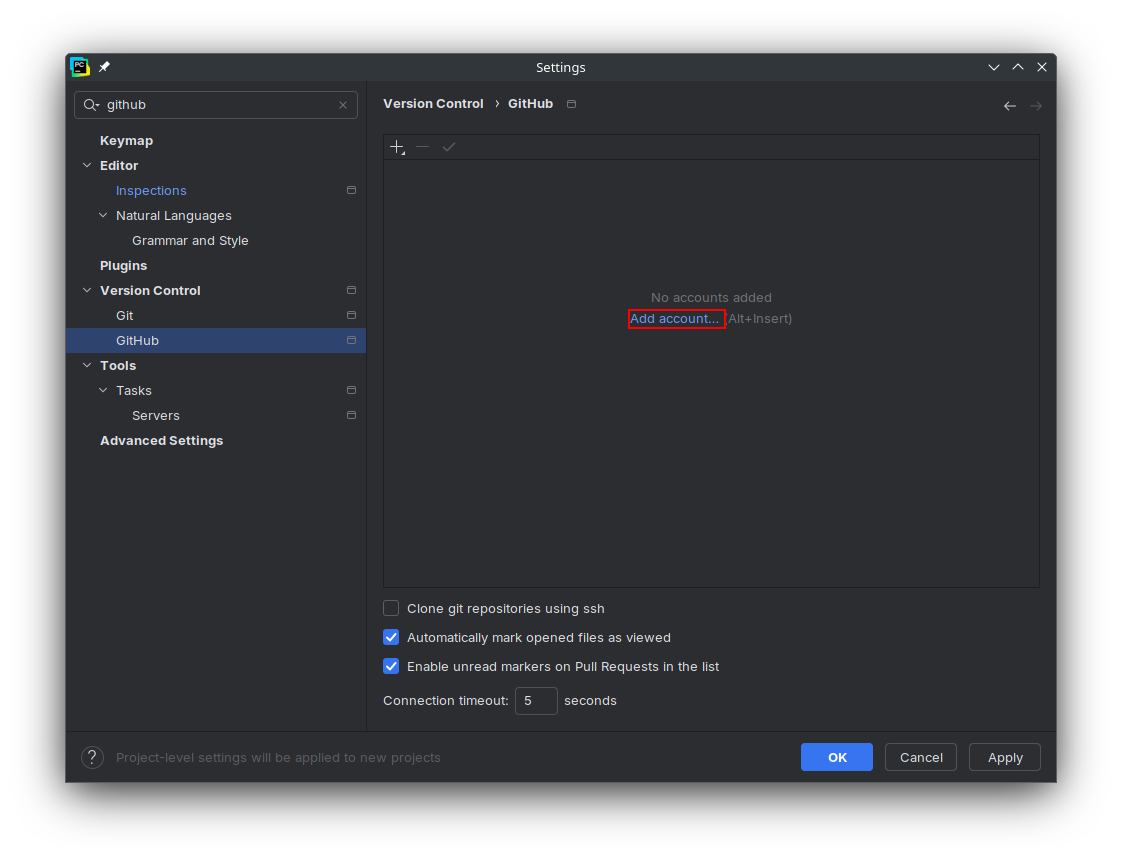Disable unread markers on Pull Requests checkbox
Image resolution: width=1122 pixels, height=860 pixels.
pyautogui.click(x=391, y=666)
